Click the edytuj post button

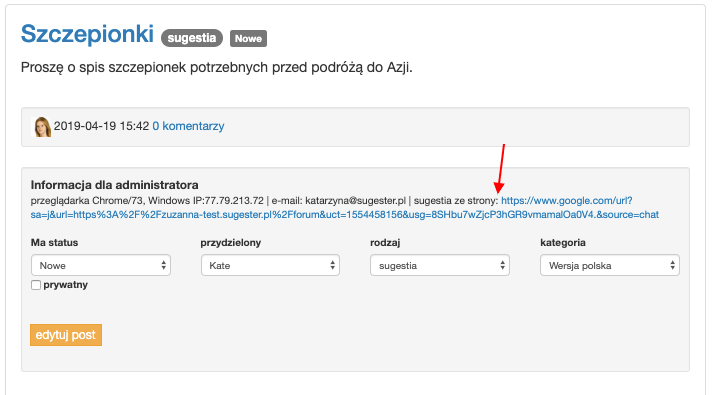tap(66, 335)
